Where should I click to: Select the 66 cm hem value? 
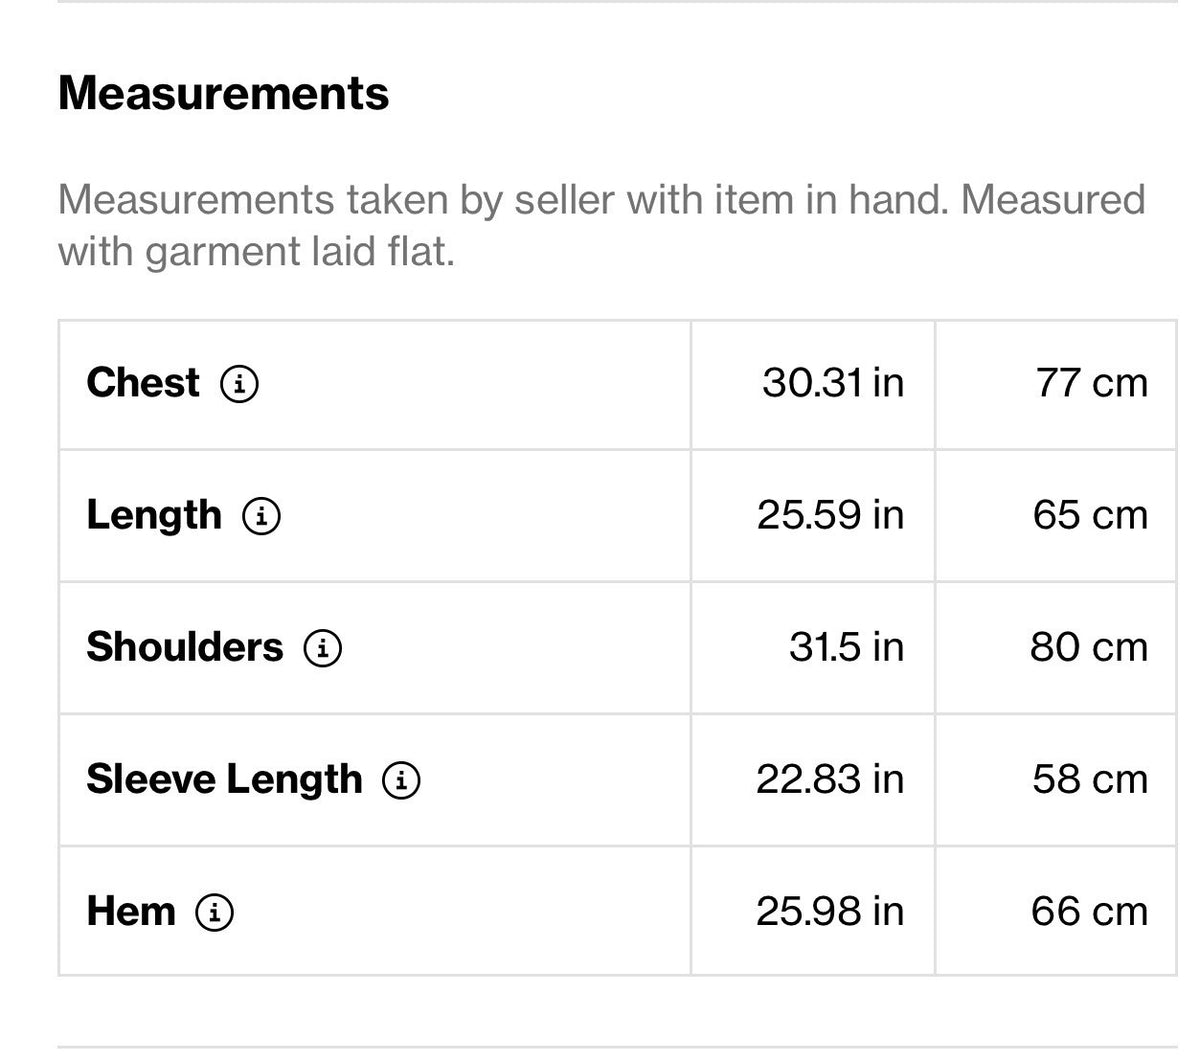[x=1089, y=911]
